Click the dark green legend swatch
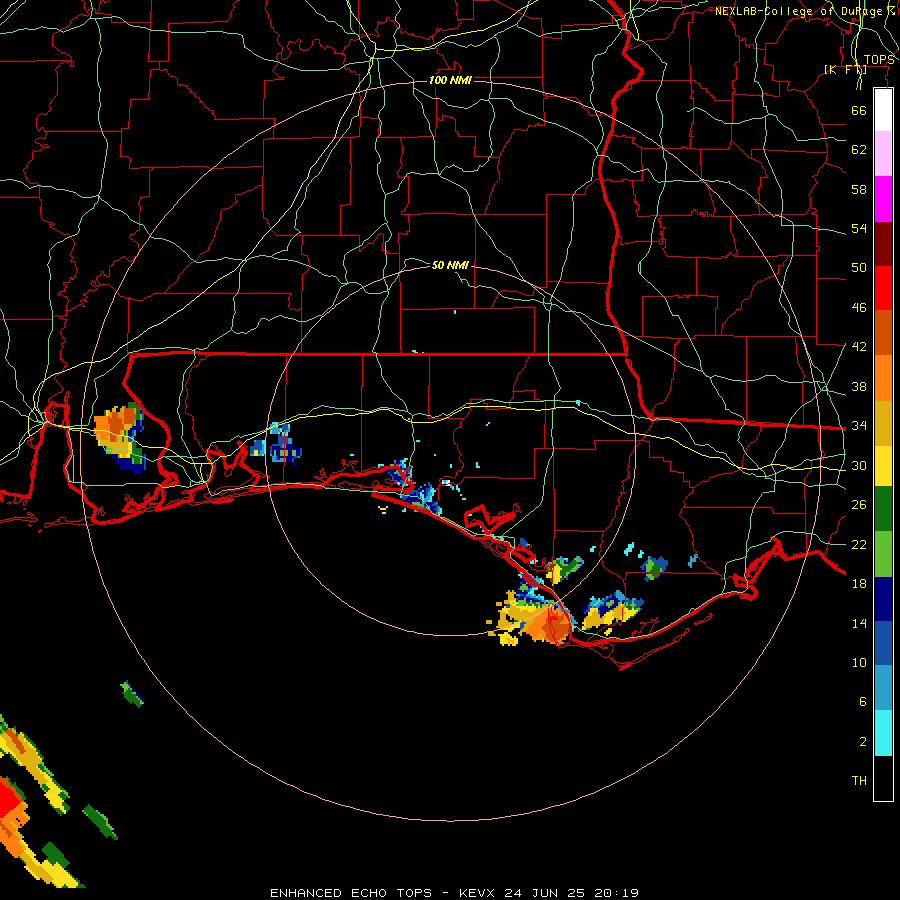 tap(883, 509)
